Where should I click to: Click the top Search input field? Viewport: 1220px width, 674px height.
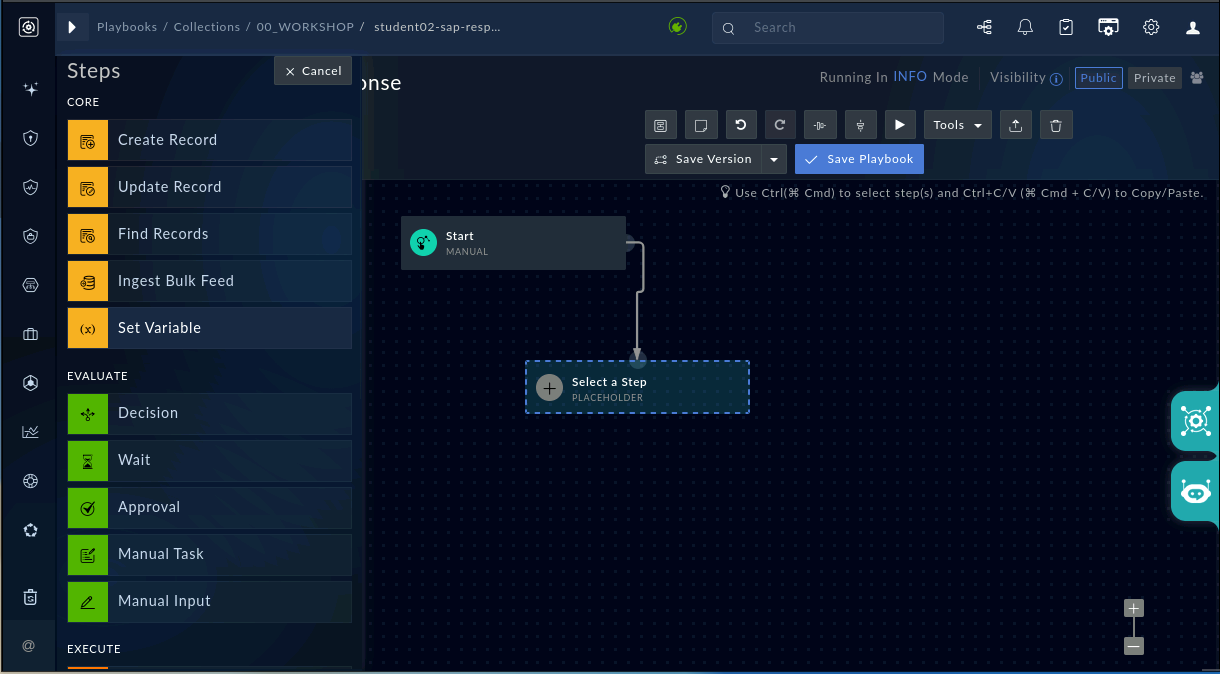[x=828, y=28]
